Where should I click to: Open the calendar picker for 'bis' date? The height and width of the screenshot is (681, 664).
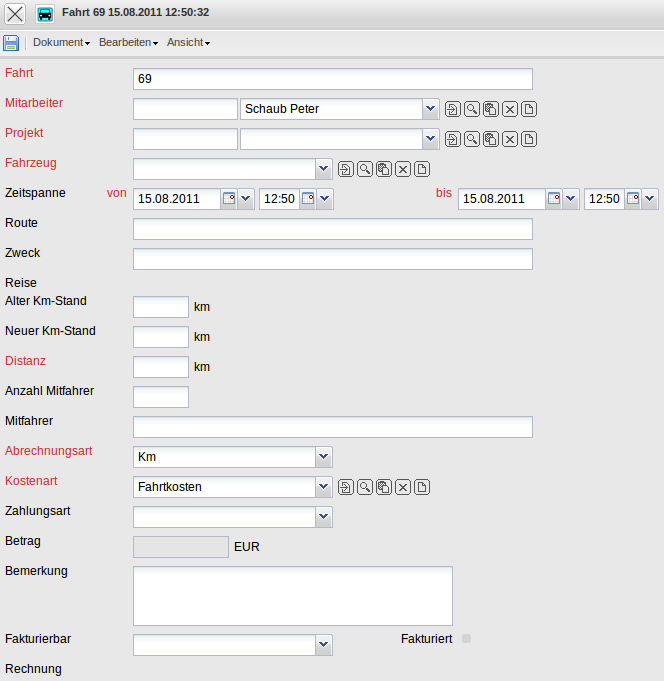tap(554, 199)
